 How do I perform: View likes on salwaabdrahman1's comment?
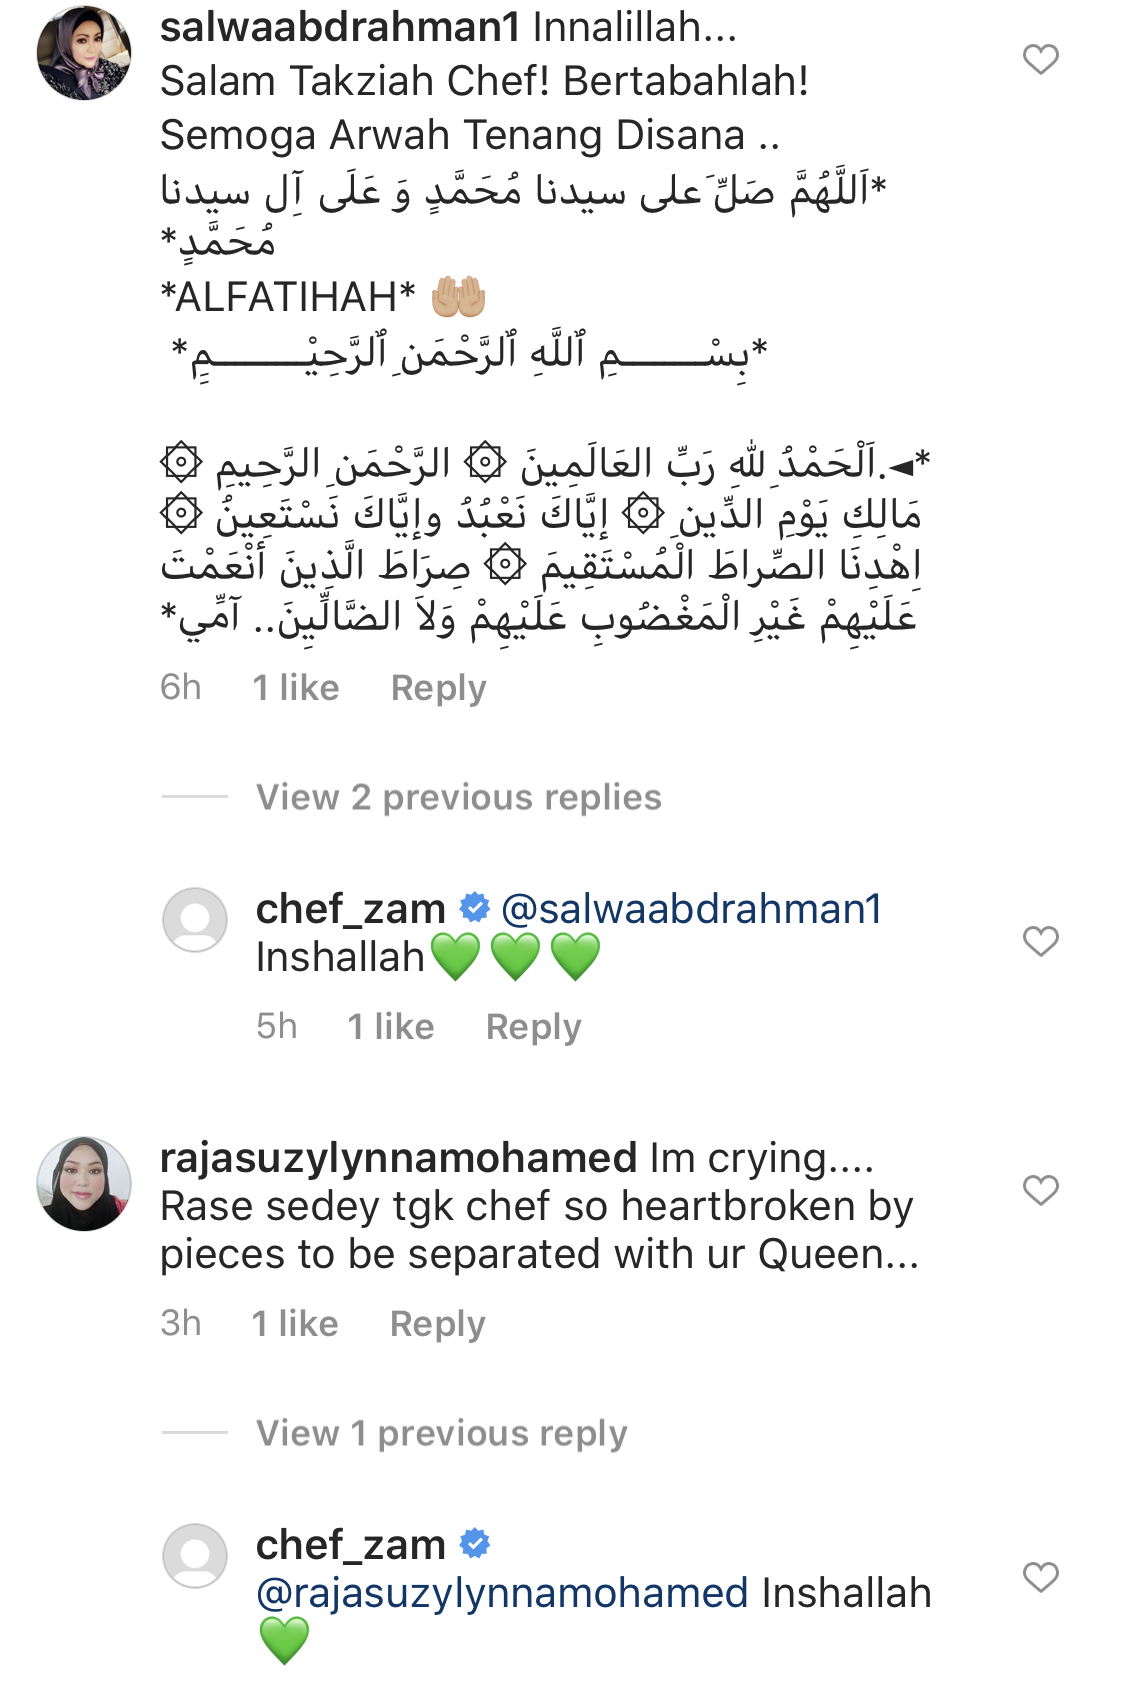tap(296, 688)
